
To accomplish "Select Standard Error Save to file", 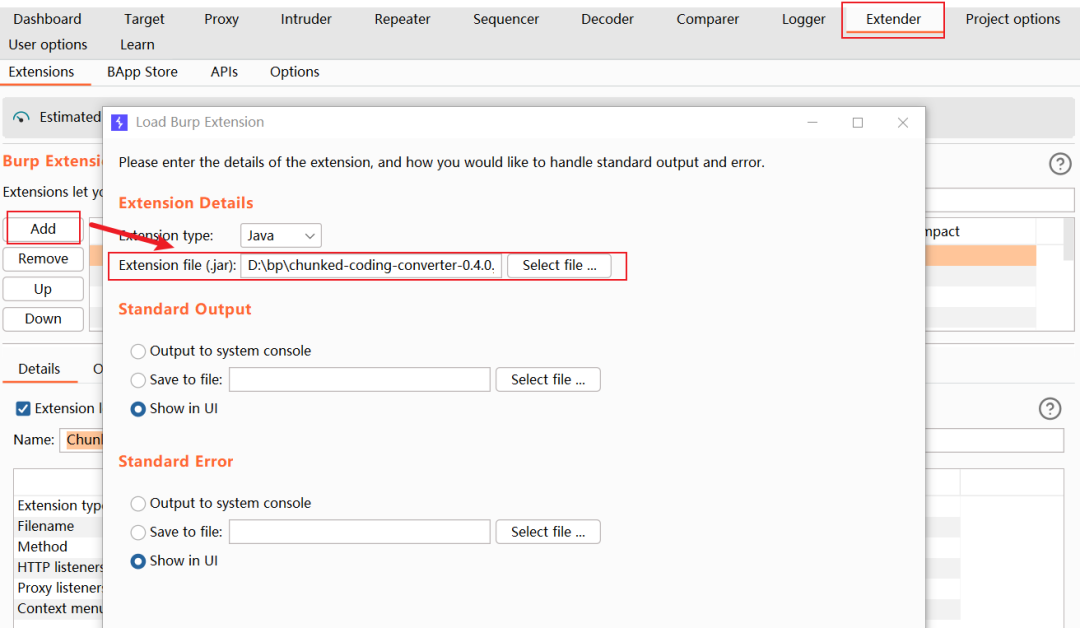I will point(138,532).
